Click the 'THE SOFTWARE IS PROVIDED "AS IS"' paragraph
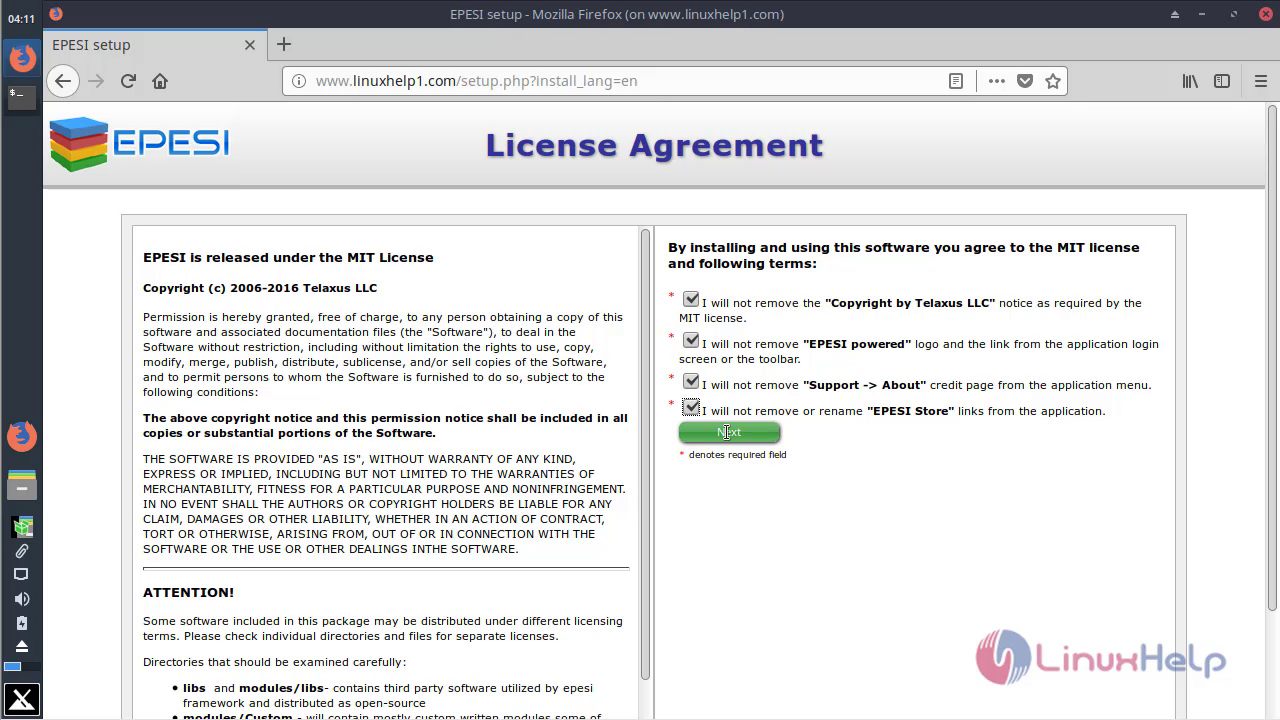 pyautogui.click(x=384, y=504)
